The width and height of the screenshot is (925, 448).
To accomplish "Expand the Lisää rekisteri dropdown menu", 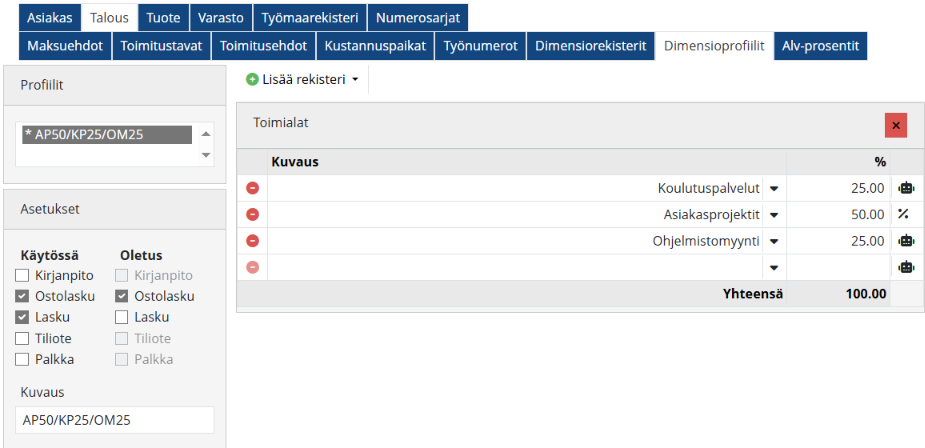I will (x=302, y=79).
